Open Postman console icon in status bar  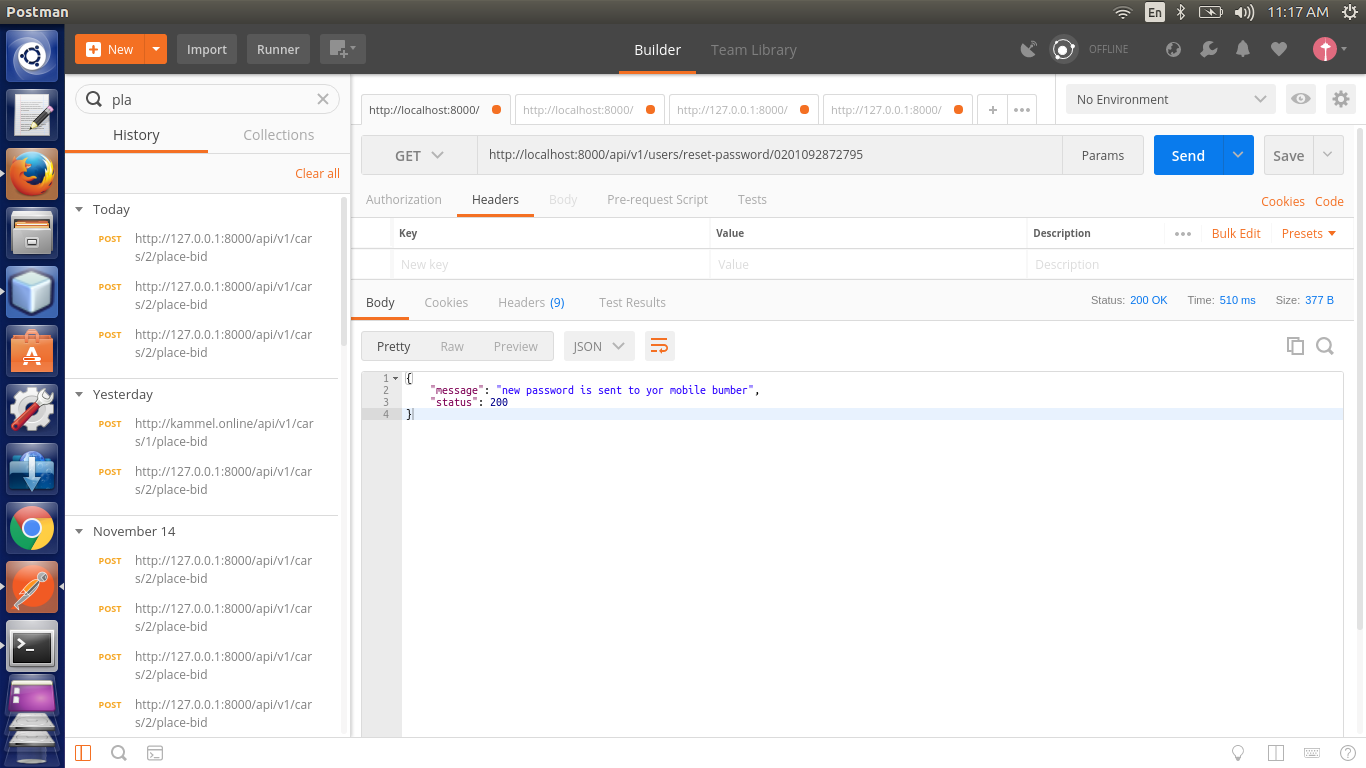(155, 753)
